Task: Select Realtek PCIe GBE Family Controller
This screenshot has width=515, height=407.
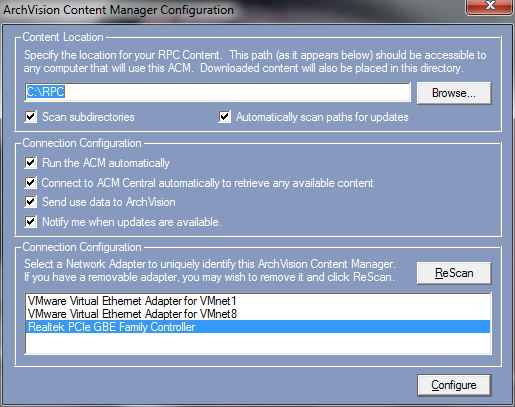Action: 258,327
